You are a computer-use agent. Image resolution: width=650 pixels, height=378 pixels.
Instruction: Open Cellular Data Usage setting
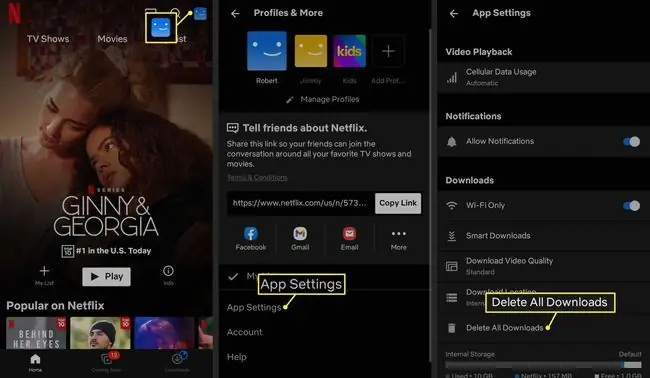(543, 77)
